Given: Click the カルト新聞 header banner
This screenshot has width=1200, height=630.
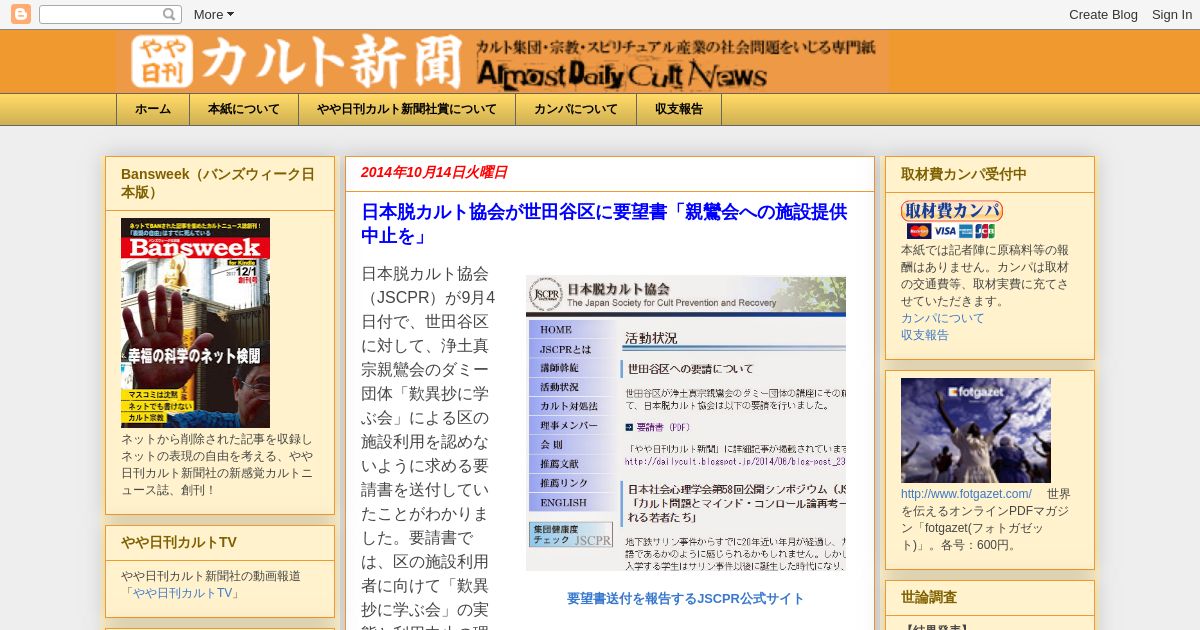Looking at the screenshot, I should (502, 62).
